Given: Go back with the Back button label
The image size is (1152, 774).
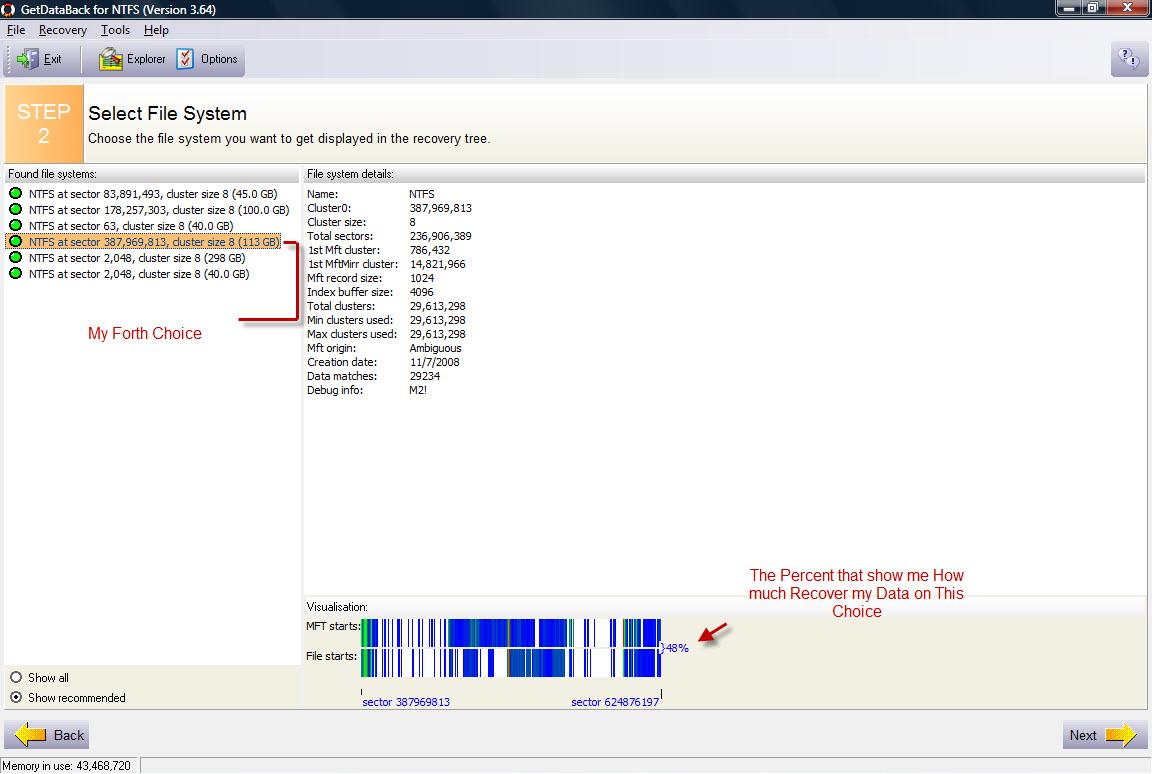Looking at the screenshot, I should (69, 735).
